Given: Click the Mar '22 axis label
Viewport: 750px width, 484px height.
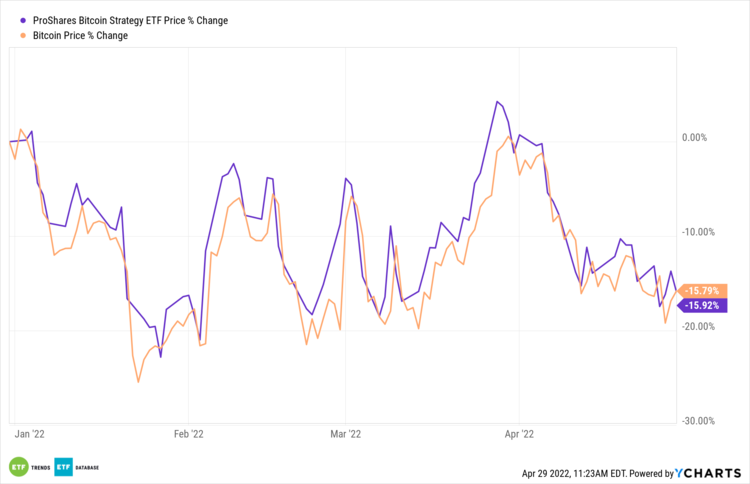Looking at the screenshot, I should pyautogui.click(x=344, y=435).
